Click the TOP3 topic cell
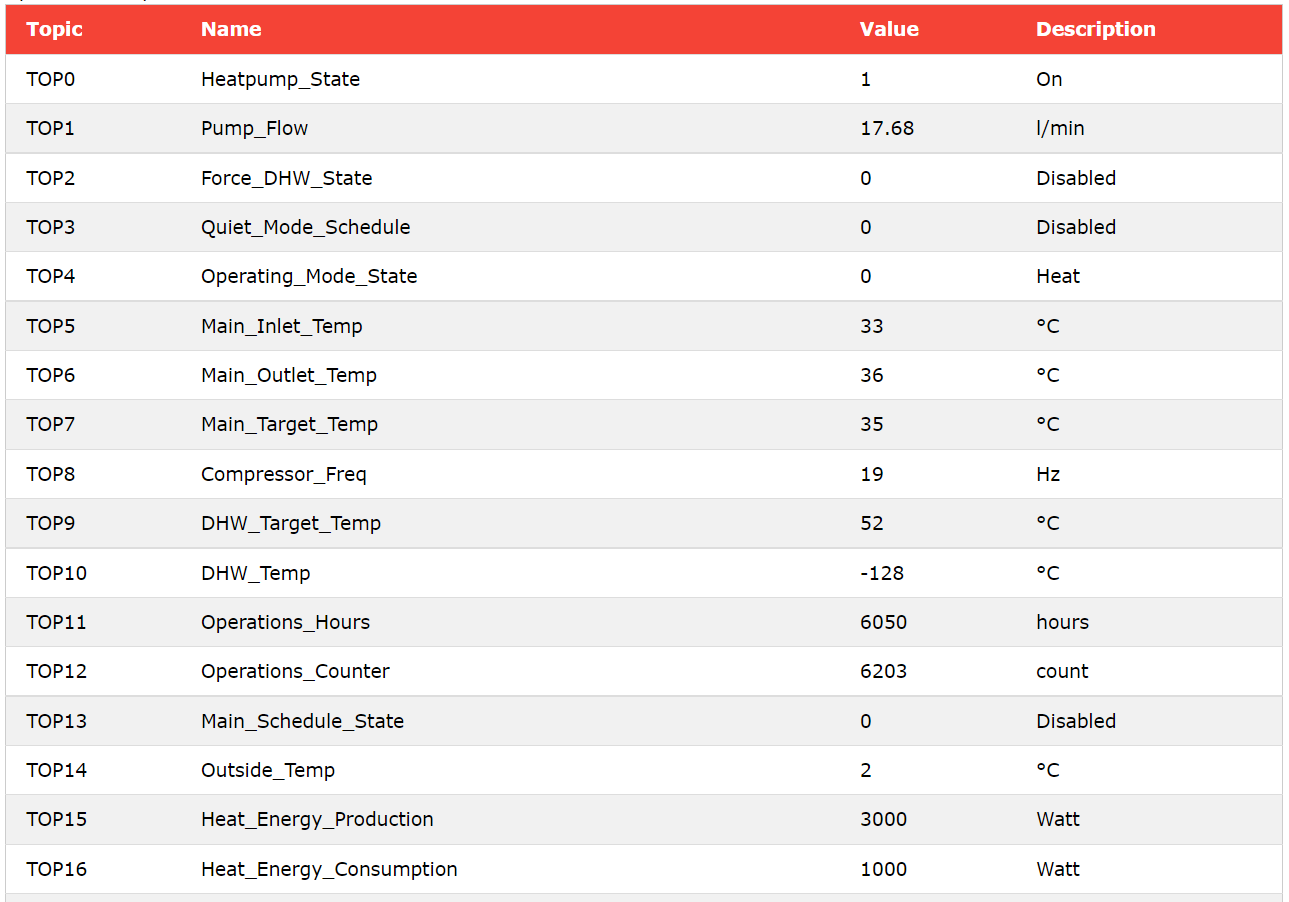This screenshot has height=902, width=1289. 50,227
